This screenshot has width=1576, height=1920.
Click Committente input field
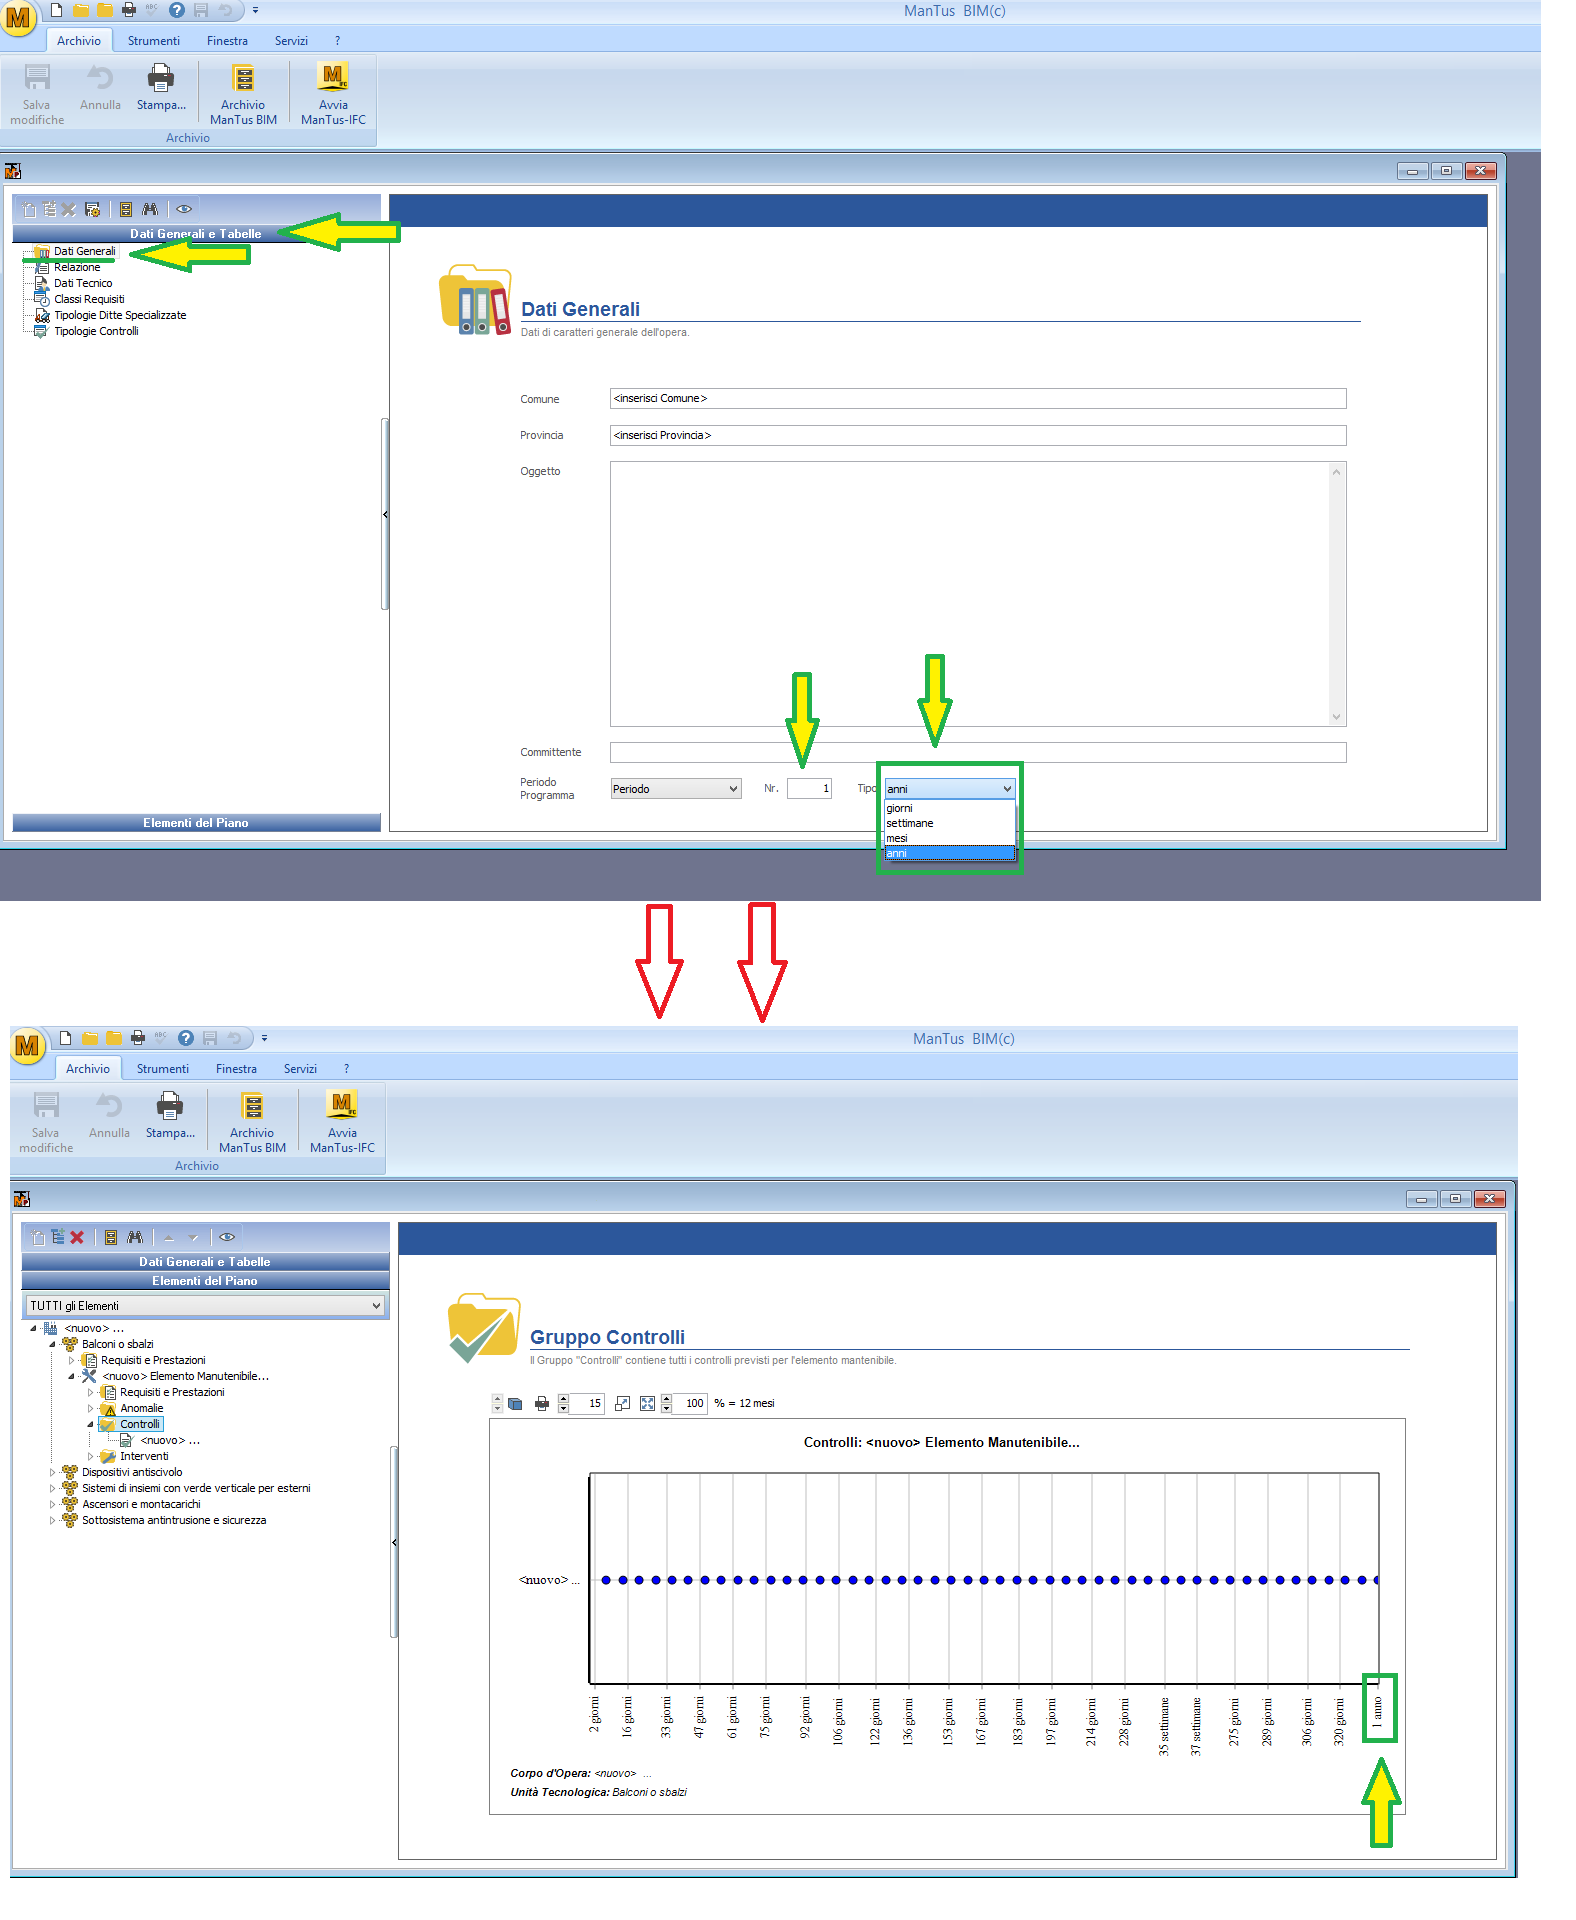[x=978, y=753]
